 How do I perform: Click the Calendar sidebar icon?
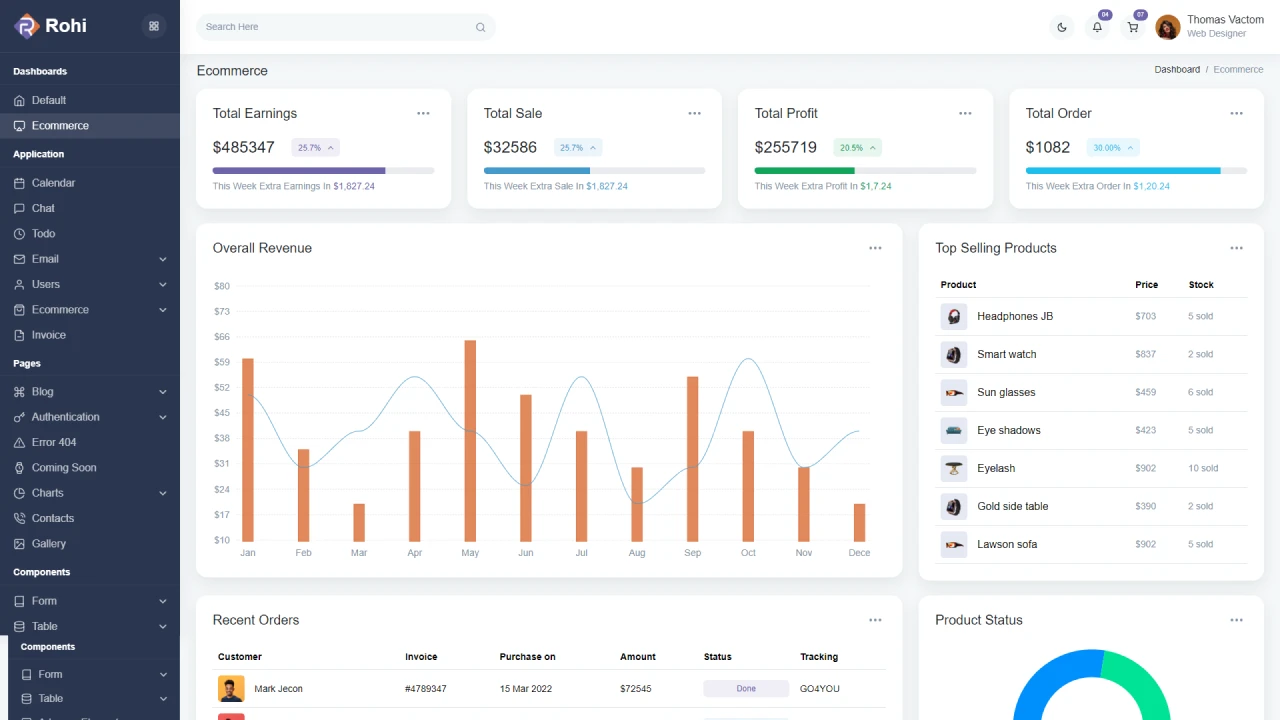[x=19, y=183]
